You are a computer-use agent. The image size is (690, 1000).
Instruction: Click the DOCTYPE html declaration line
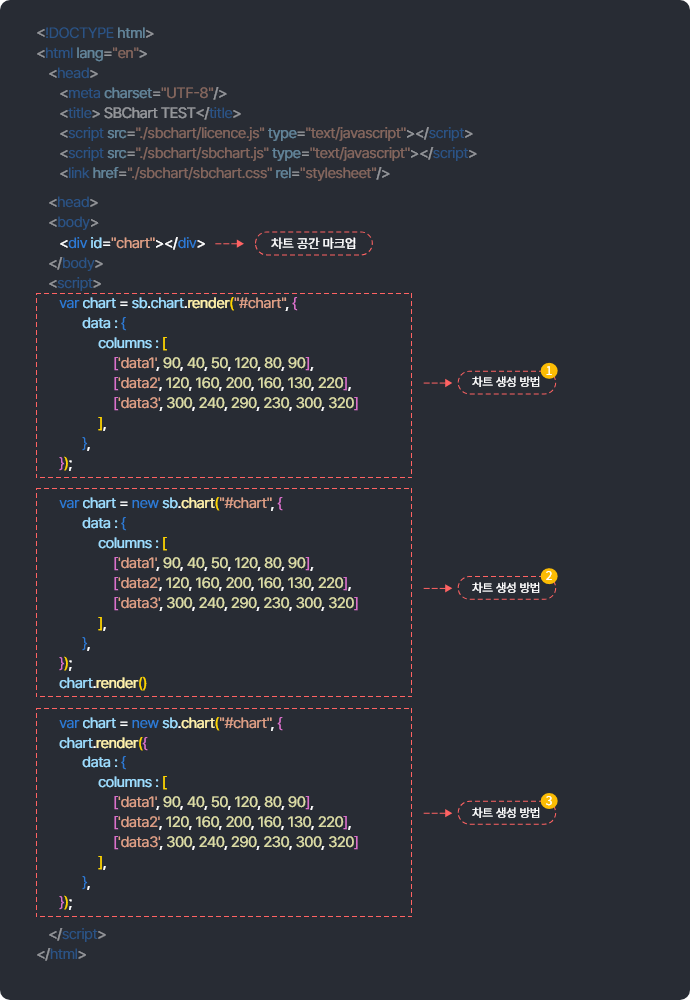pyautogui.click(x=95, y=33)
